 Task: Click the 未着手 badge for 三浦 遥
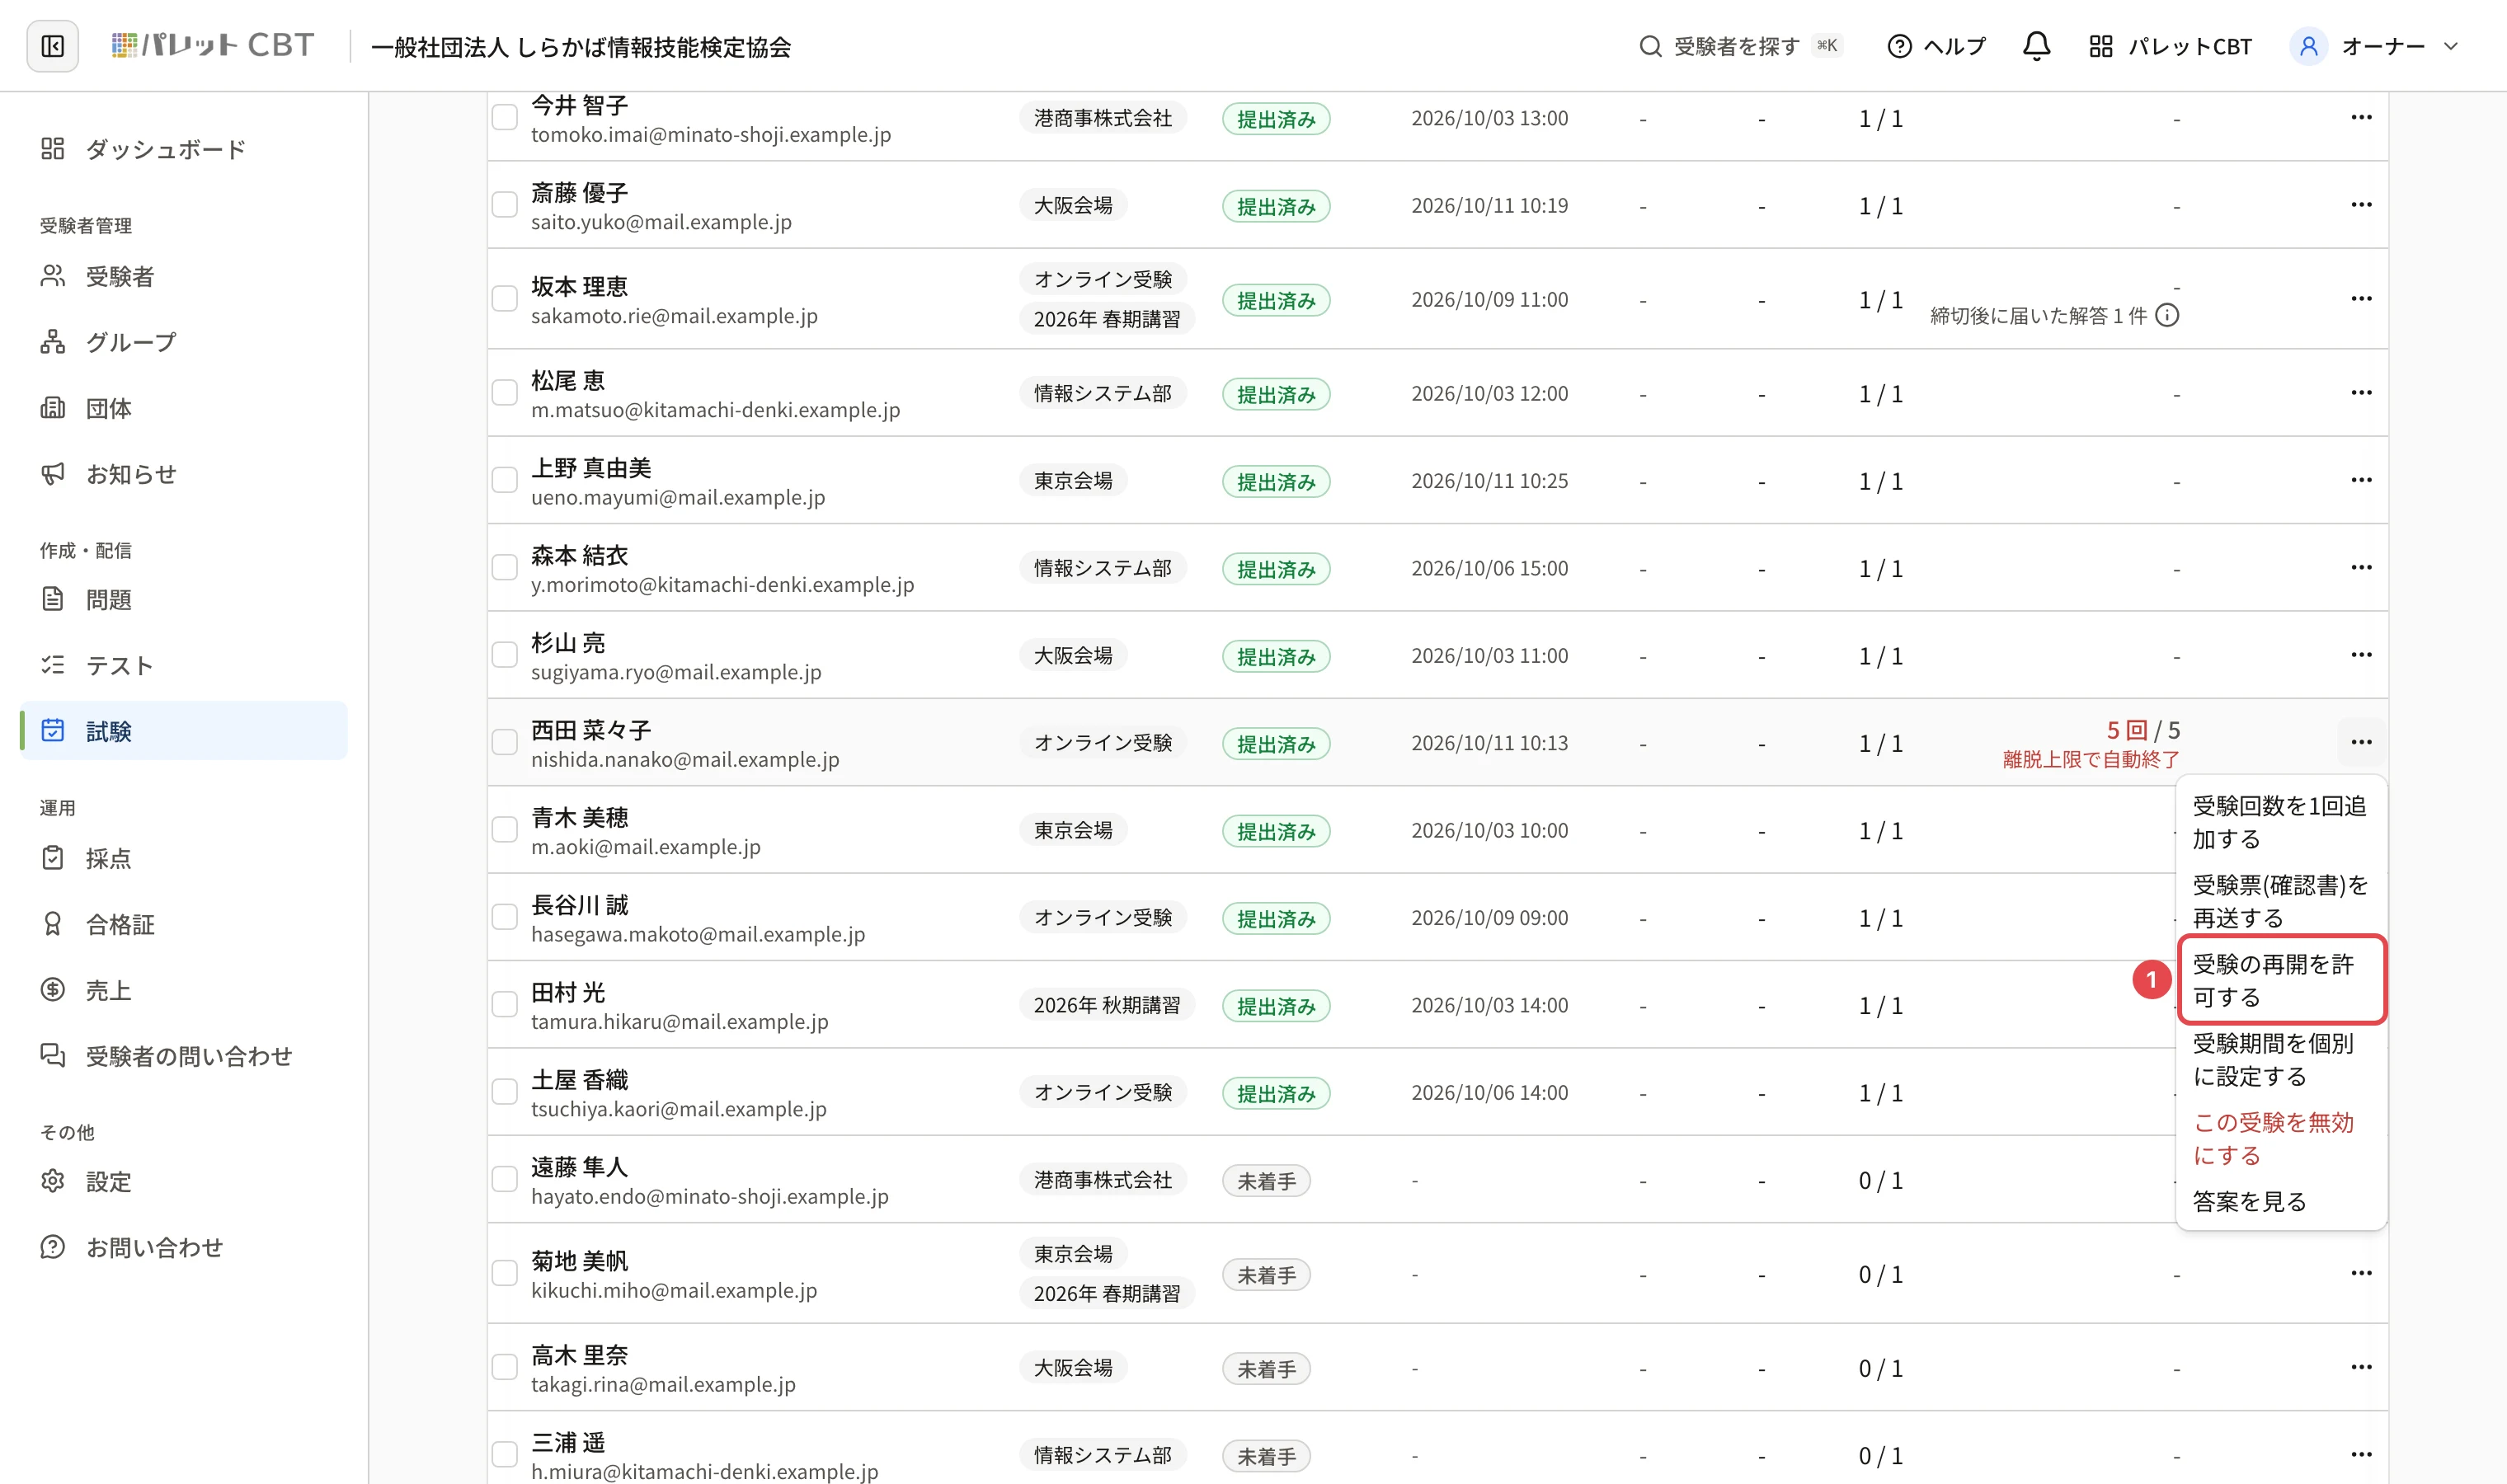tap(1266, 1456)
